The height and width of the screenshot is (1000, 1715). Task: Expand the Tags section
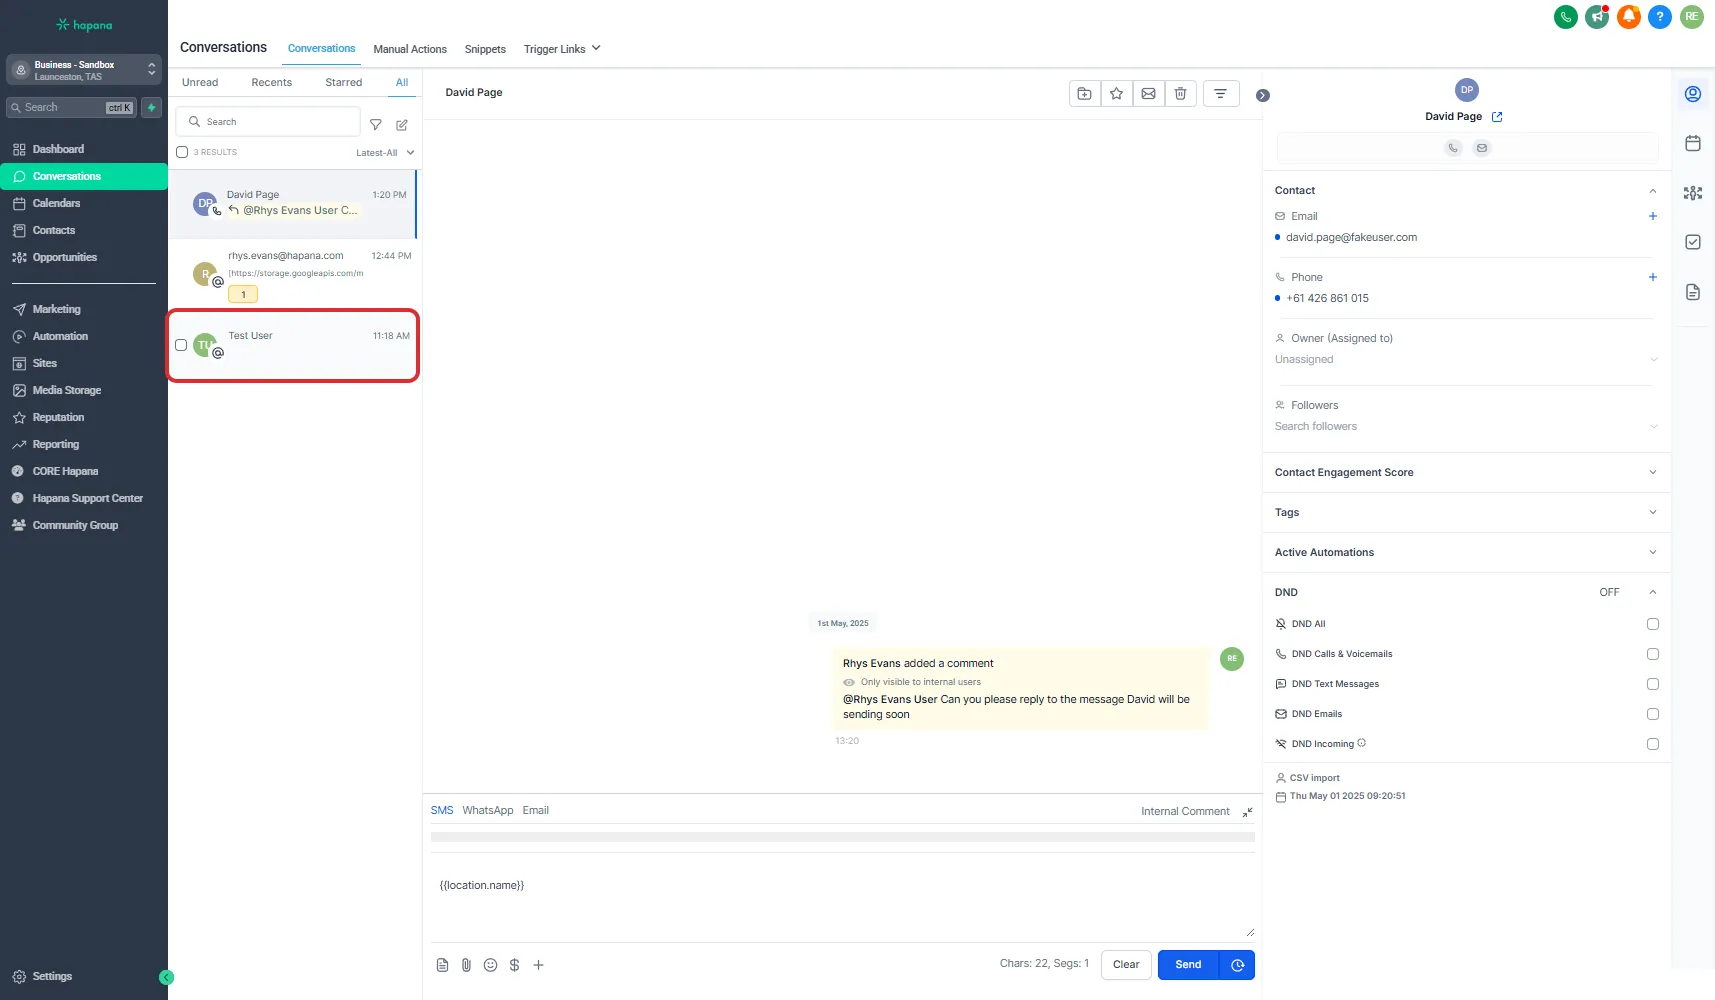click(x=1652, y=512)
